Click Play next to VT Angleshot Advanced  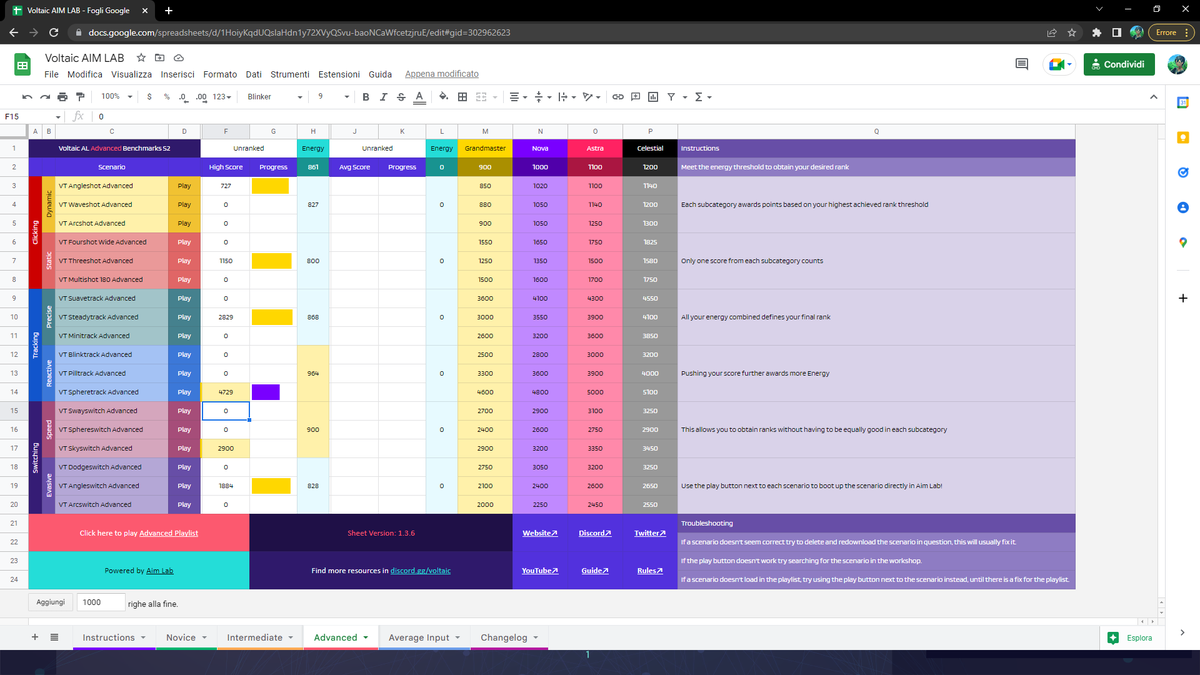pos(184,186)
